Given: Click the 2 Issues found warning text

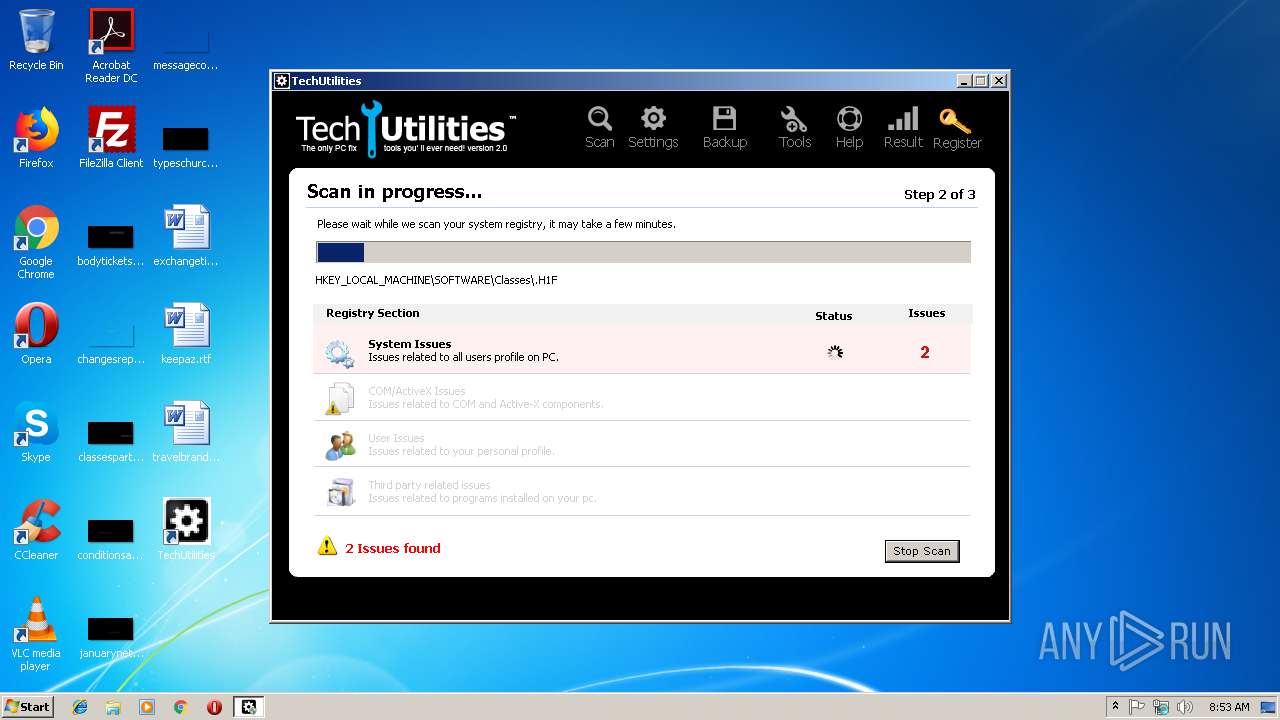Looking at the screenshot, I should (393, 548).
